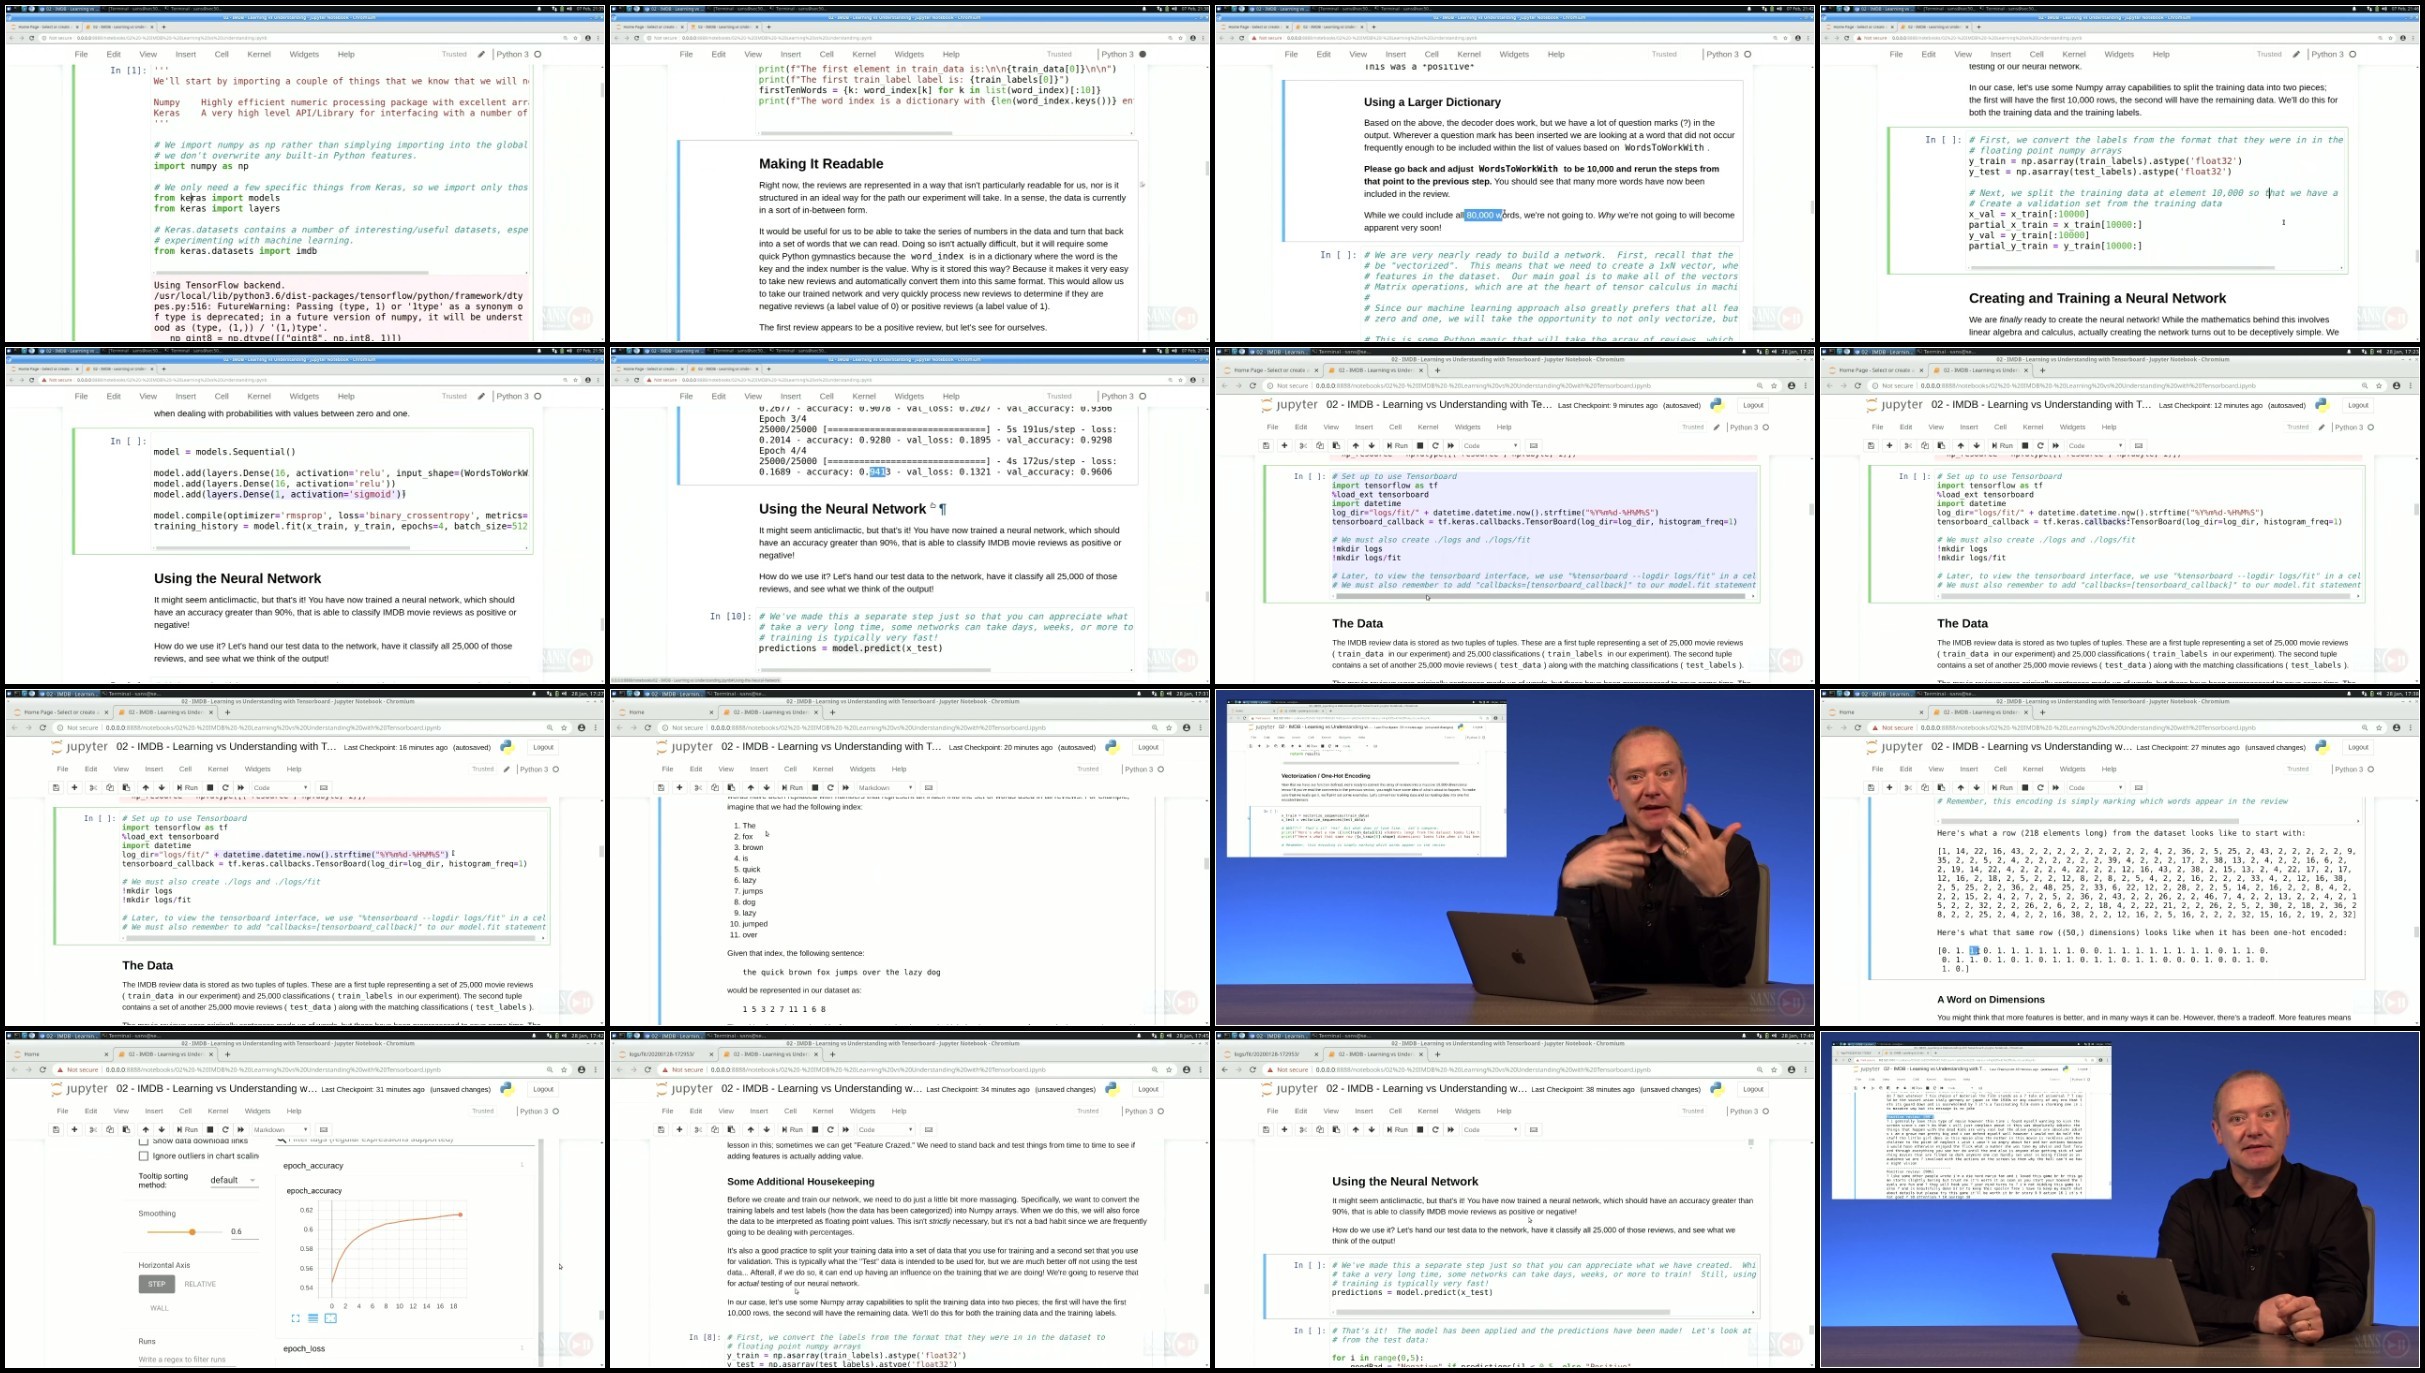Click fit-domain-to-data icon below epoch_accuracy chart
2425x1373 pixels.
331,1318
